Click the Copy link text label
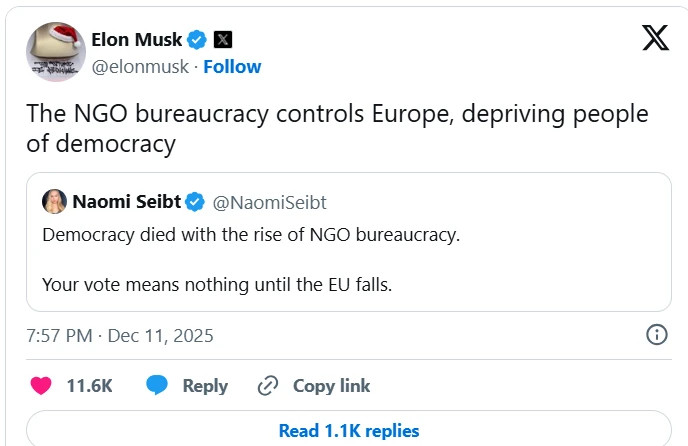The height and width of the screenshot is (446, 688). pyautogui.click(x=331, y=385)
